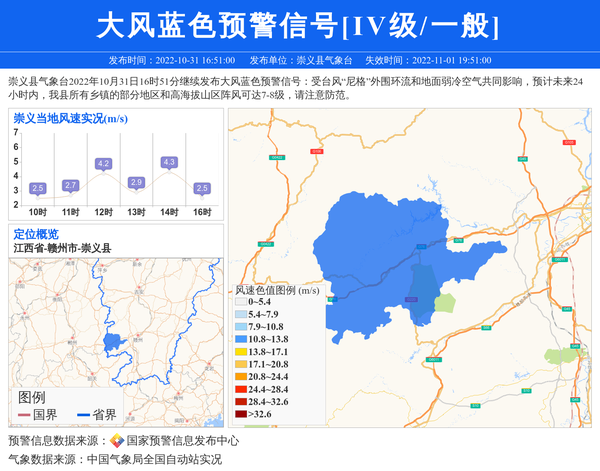Click the 2.9 data label at 13时
This screenshot has height=471, width=600.
tap(136, 182)
